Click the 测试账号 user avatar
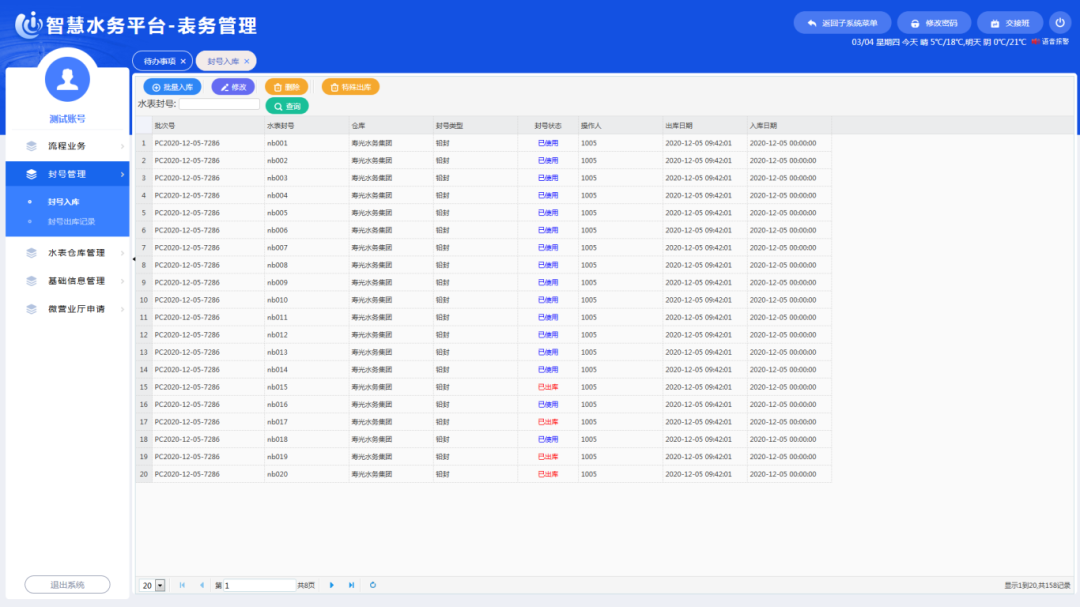 [x=68, y=79]
